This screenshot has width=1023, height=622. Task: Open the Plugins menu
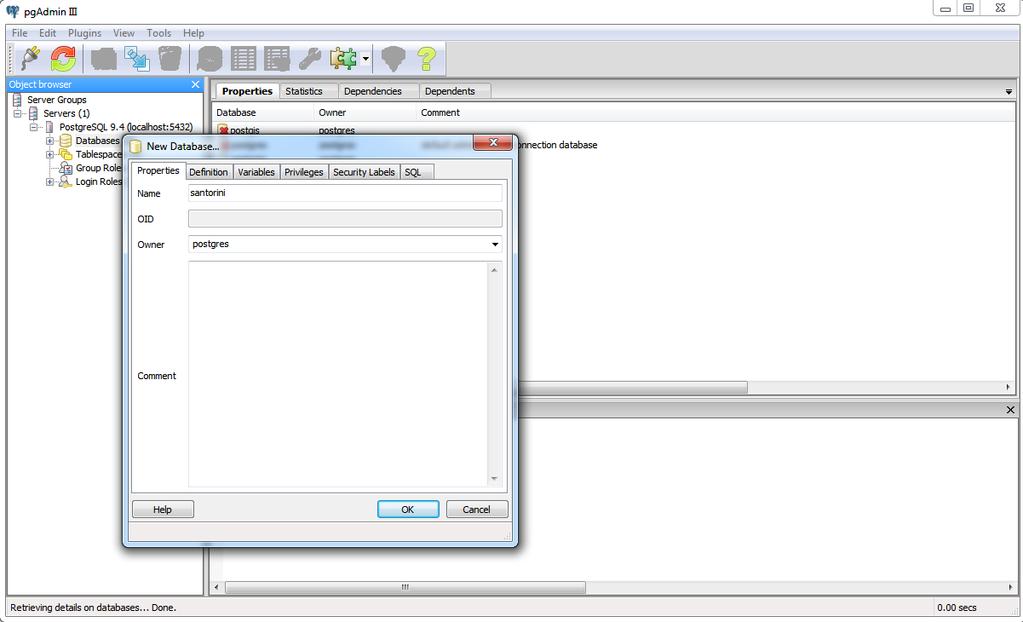click(85, 33)
